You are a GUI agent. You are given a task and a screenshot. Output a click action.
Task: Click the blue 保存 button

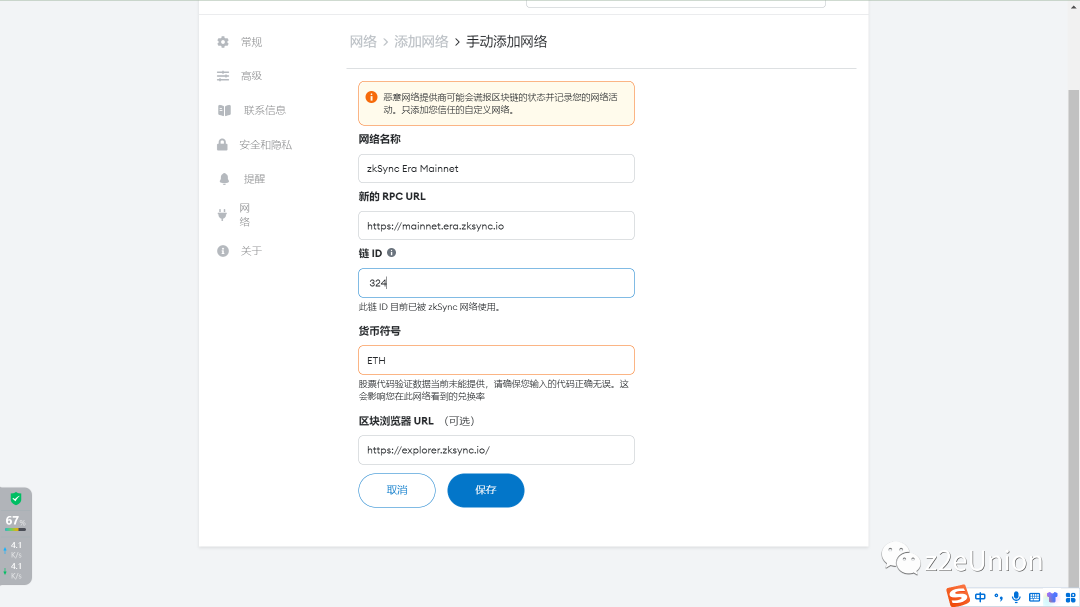(485, 490)
